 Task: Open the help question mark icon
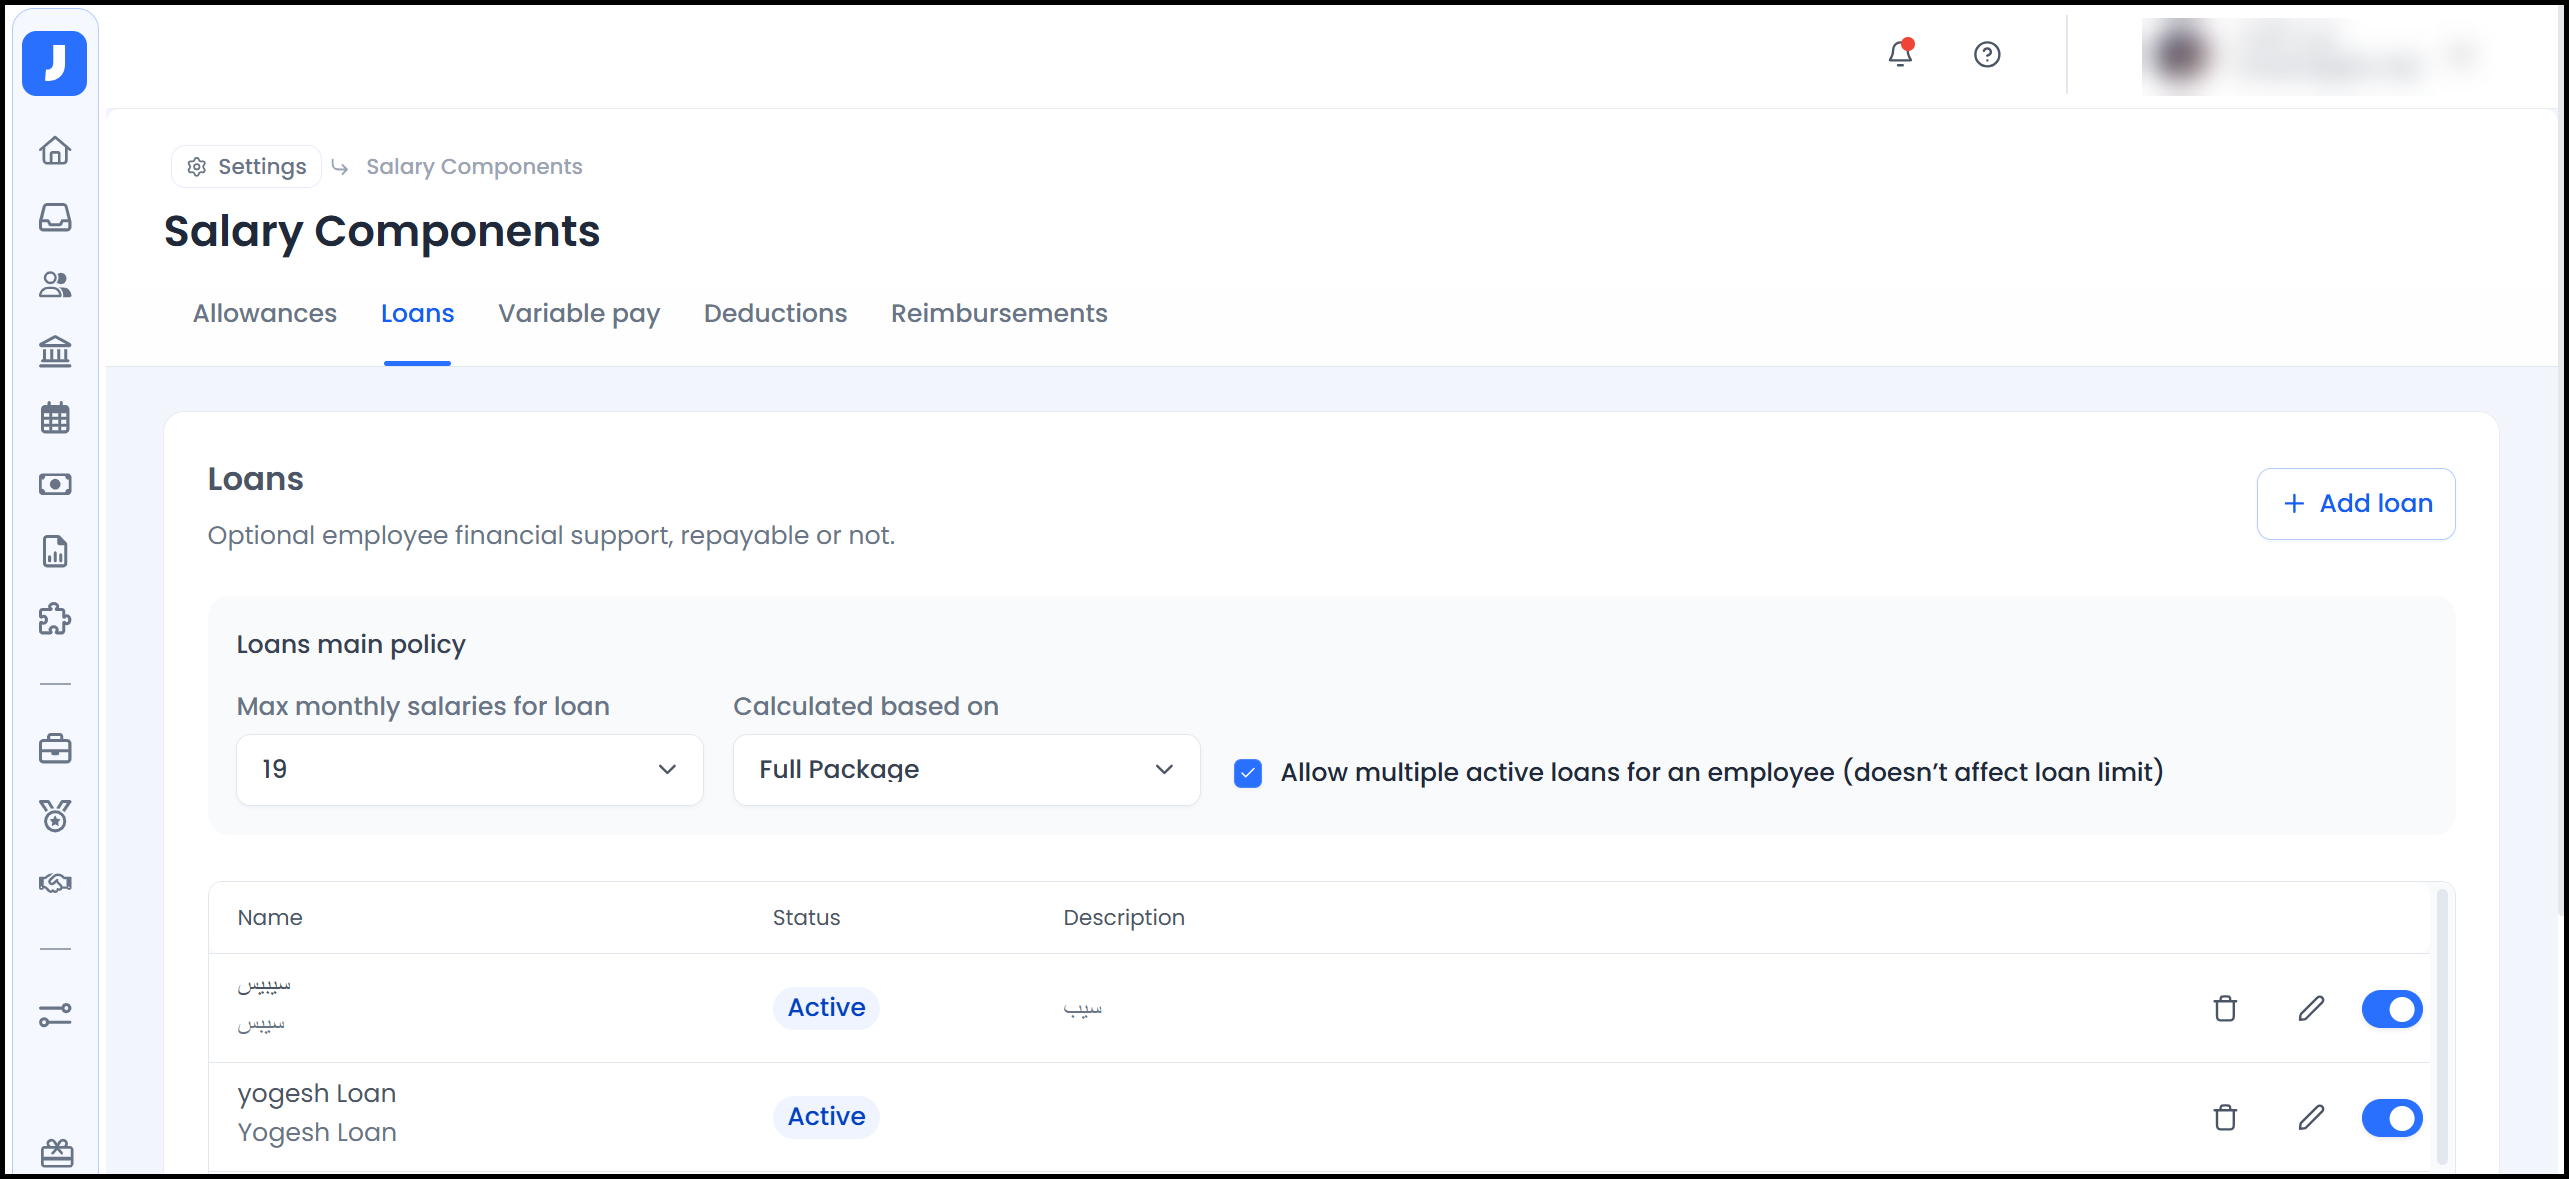[x=1986, y=54]
